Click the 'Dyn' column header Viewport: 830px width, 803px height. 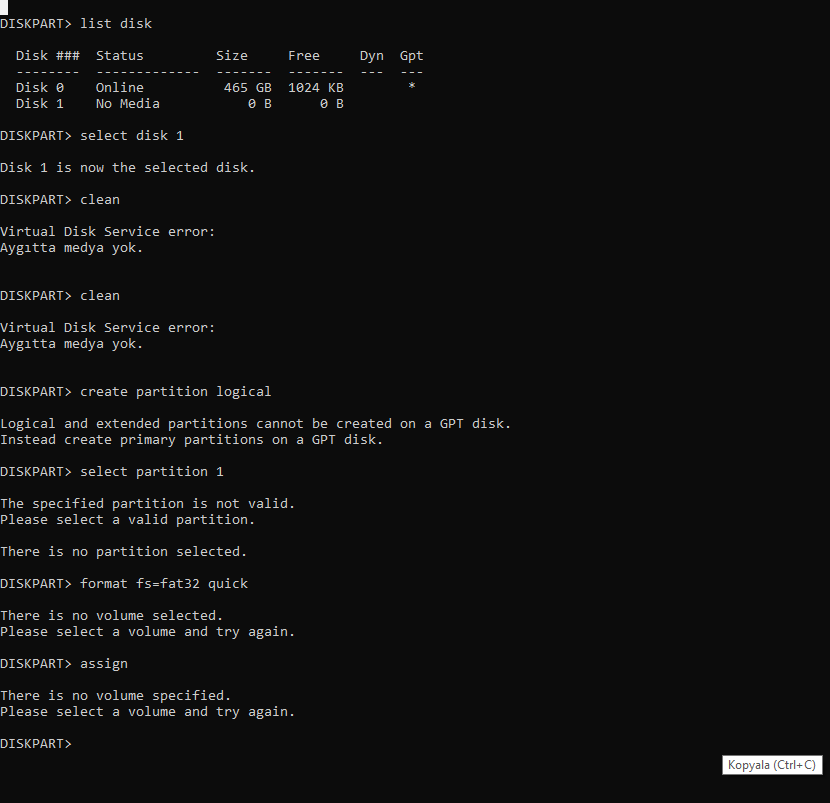[372, 56]
